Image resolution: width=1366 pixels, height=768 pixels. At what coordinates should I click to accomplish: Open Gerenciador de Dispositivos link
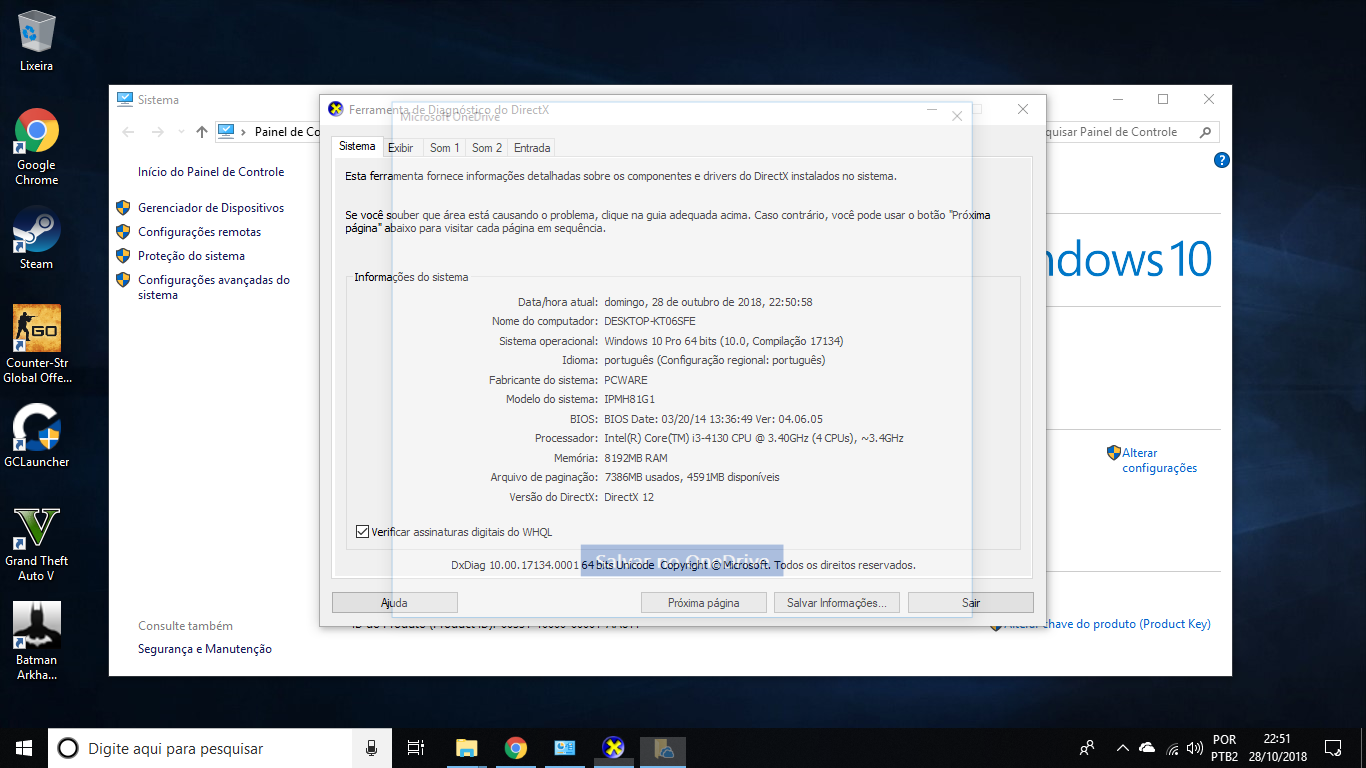point(211,208)
